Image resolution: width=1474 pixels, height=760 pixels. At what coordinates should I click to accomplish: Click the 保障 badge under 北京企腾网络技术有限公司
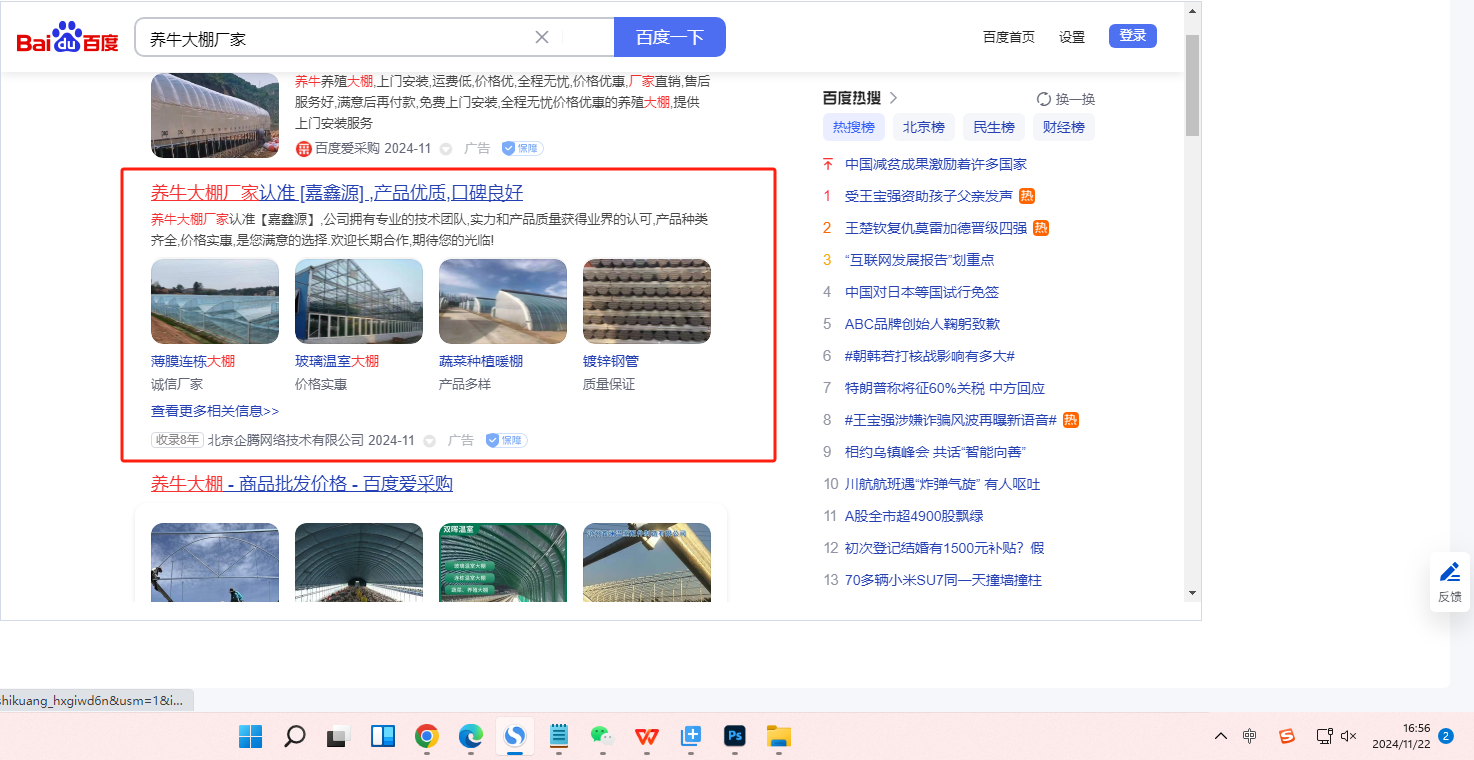(506, 440)
